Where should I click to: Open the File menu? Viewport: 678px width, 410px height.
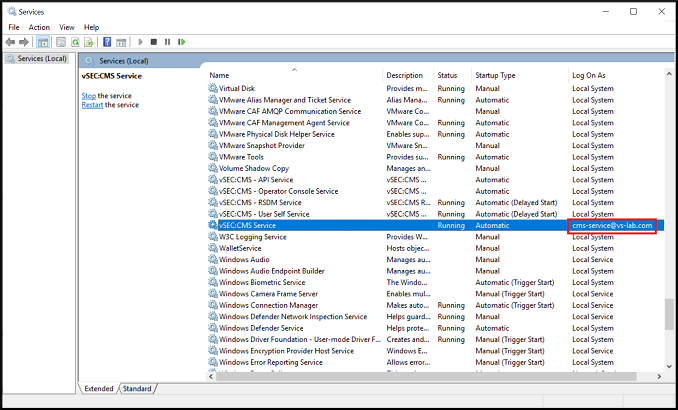[x=14, y=27]
